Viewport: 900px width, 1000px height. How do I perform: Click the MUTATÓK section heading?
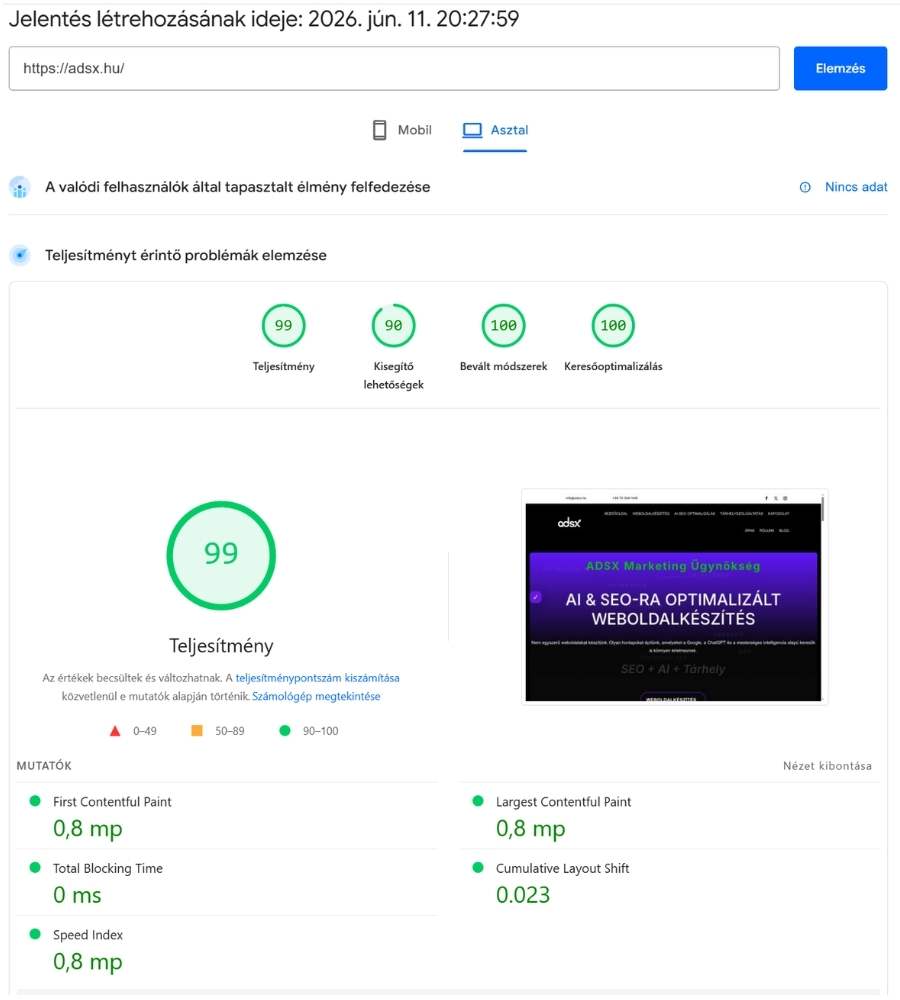[x=44, y=765]
